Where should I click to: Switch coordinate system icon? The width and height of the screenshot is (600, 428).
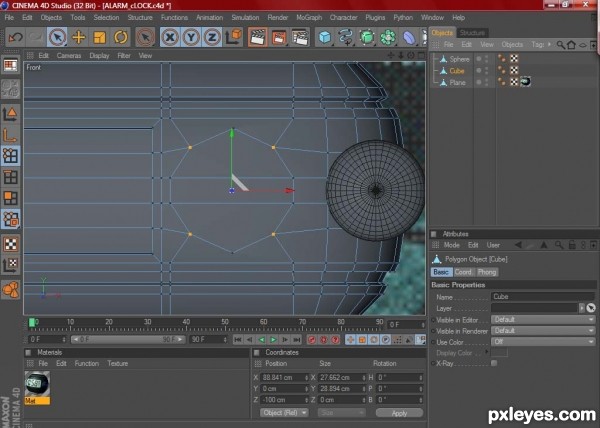tap(233, 37)
